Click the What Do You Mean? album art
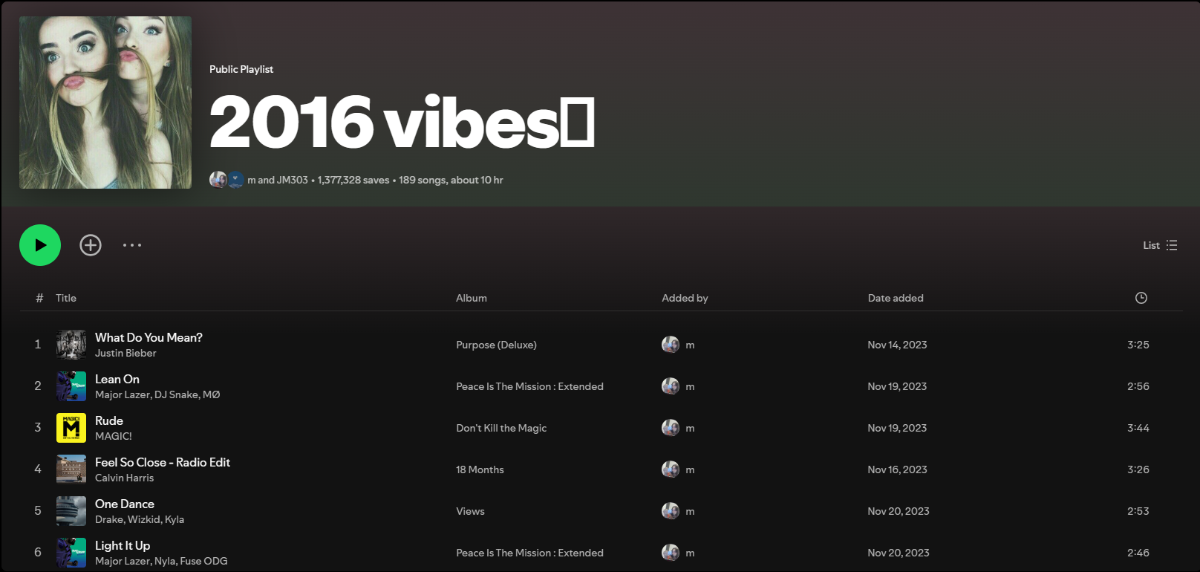This screenshot has width=1200, height=572. pos(71,345)
